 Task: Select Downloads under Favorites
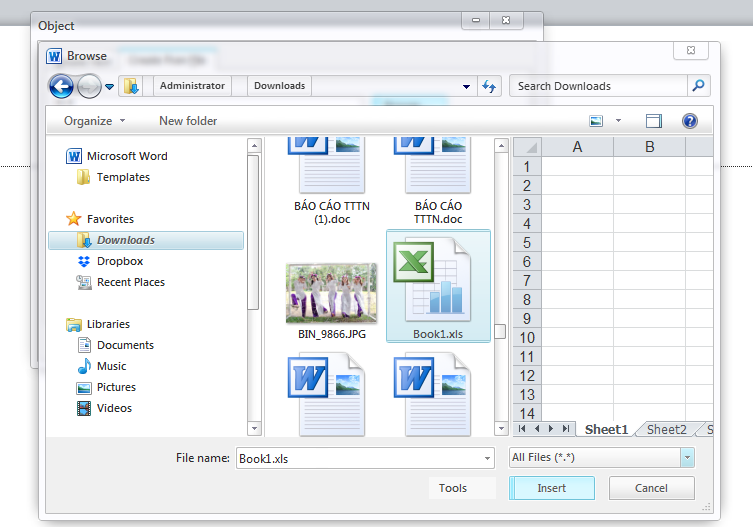tap(146, 240)
